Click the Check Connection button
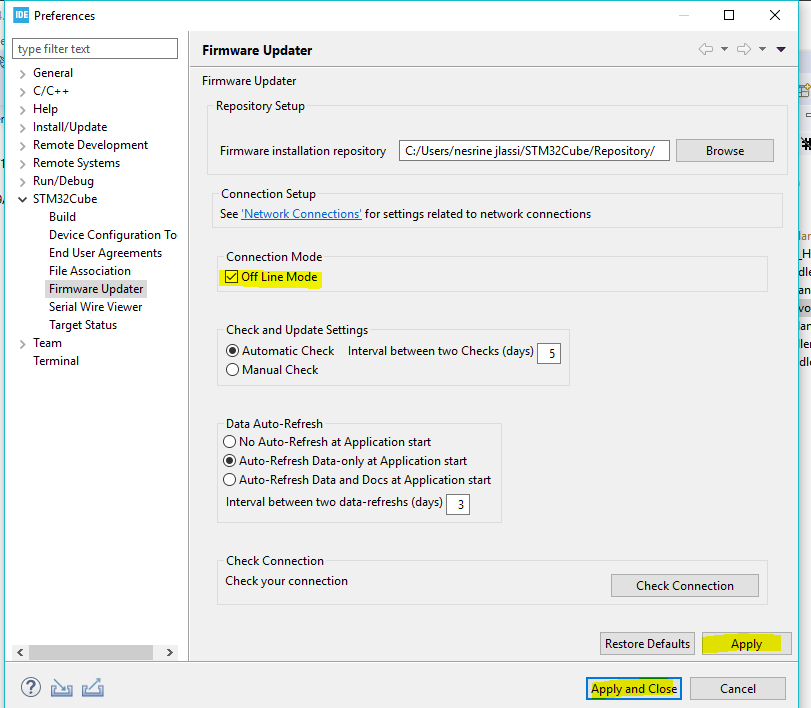Viewport: 811px width, 708px height. click(x=685, y=585)
